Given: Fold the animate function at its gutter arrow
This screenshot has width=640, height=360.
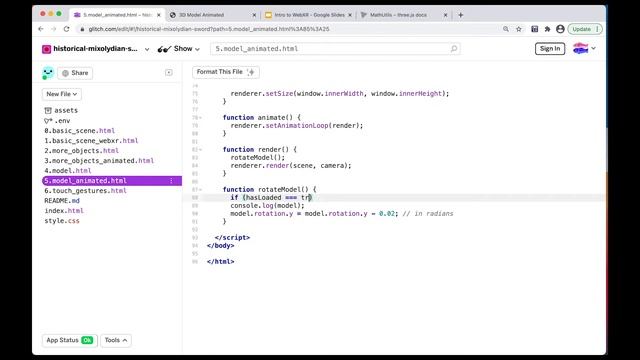Looking at the screenshot, I should coord(200,118).
